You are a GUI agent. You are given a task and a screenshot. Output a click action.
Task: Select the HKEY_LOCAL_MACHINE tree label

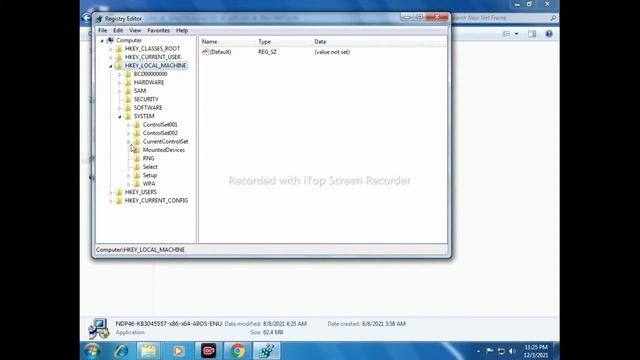coord(155,66)
